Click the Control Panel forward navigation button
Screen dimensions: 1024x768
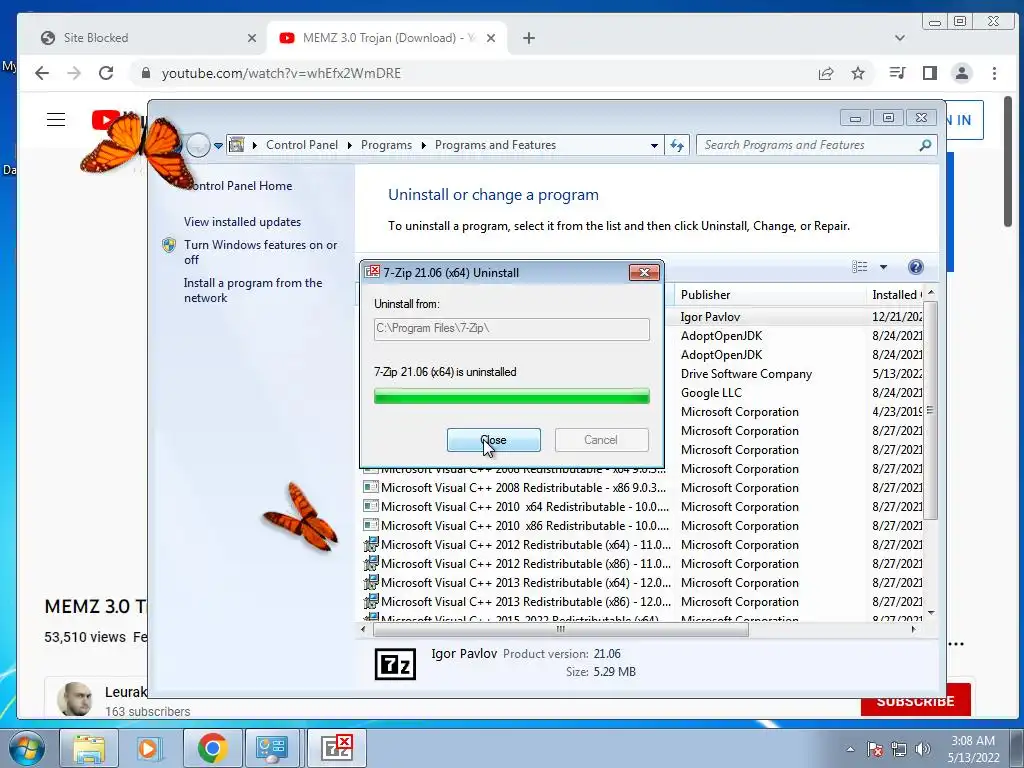pyautogui.click(x=198, y=145)
